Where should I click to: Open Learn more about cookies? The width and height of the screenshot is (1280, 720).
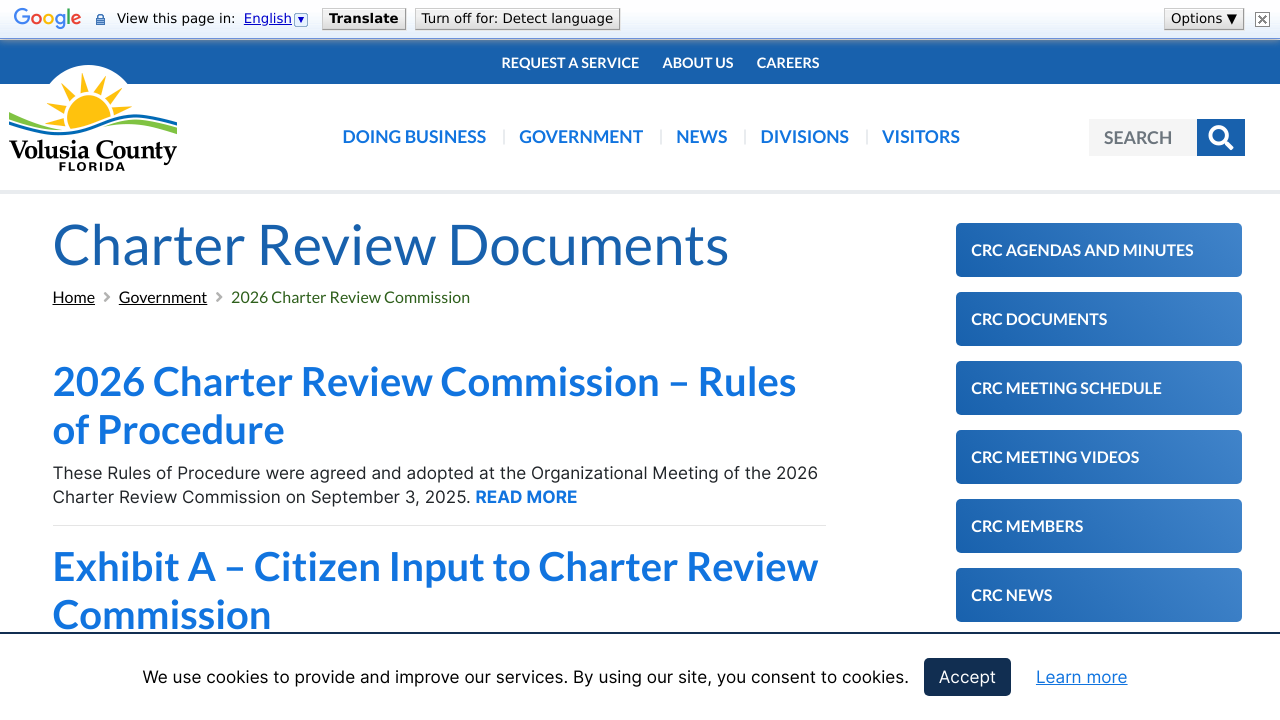pos(1081,677)
